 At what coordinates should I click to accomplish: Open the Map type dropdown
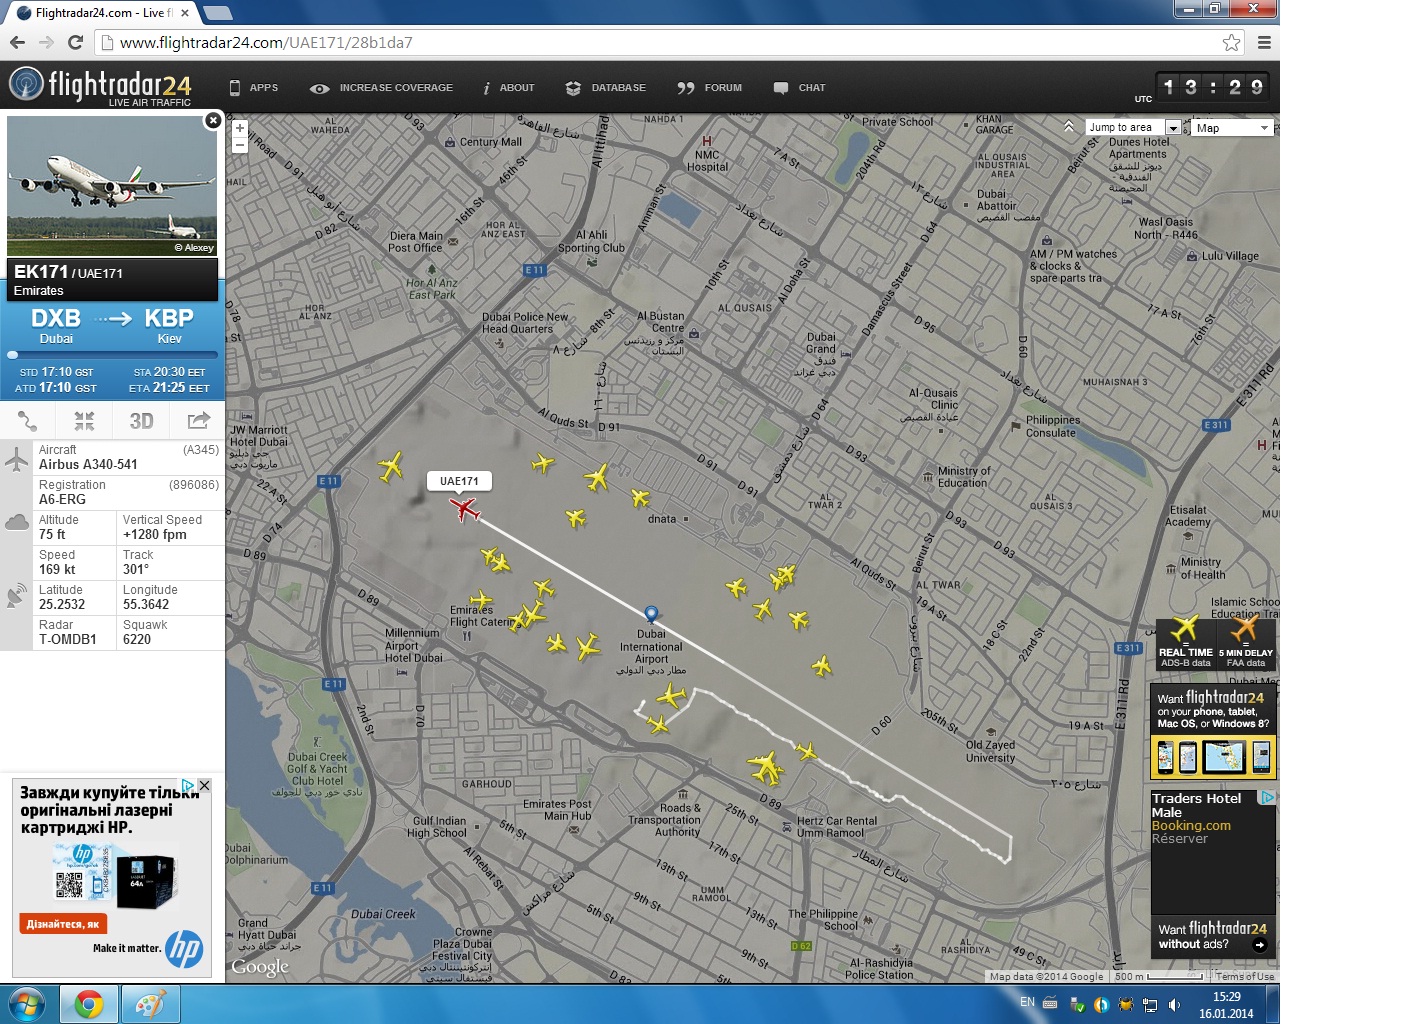tap(1232, 128)
